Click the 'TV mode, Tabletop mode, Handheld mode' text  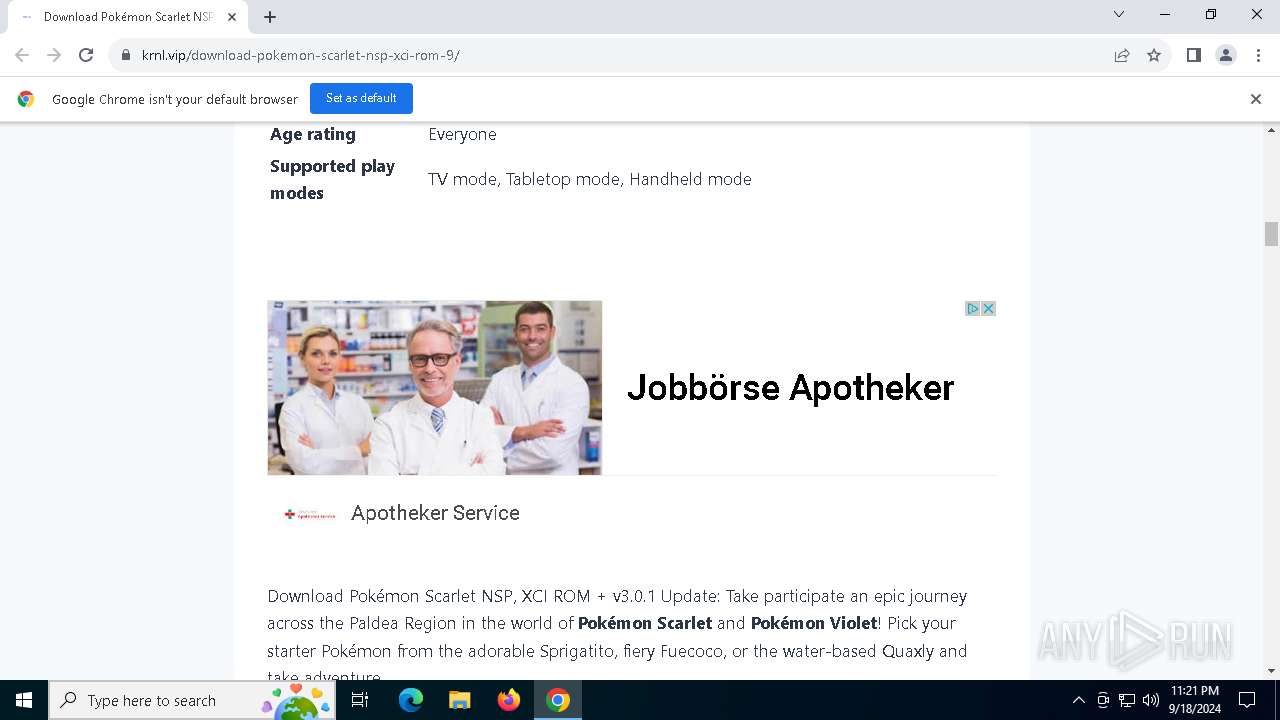[x=590, y=179]
